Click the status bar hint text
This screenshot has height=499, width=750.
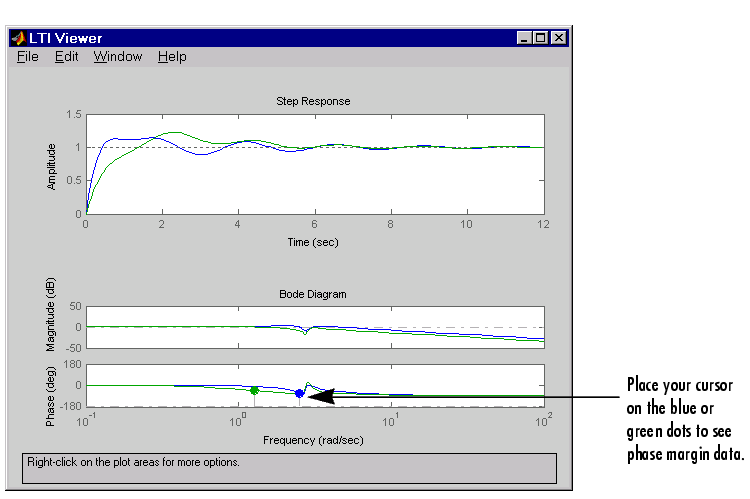click(x=133, y=462)
